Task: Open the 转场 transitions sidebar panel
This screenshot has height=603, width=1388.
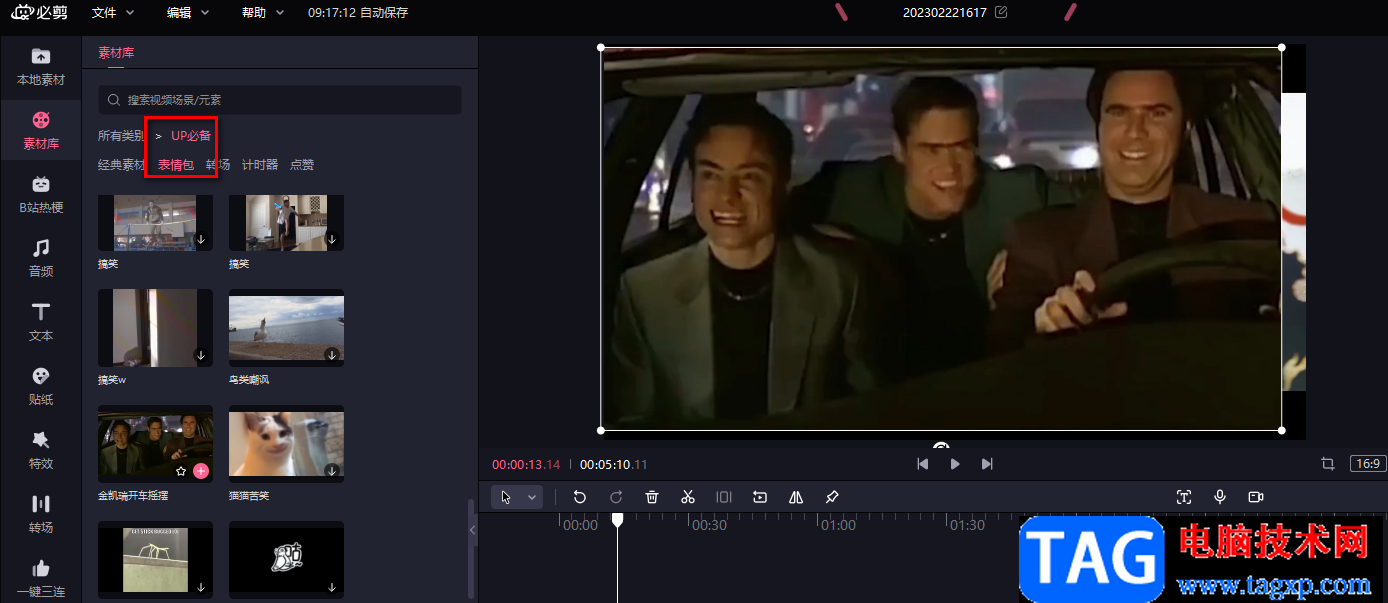Action: [x=40, y=515]
